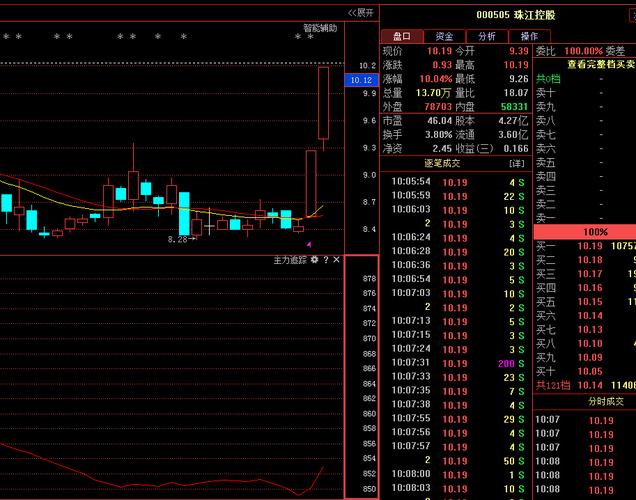Click the 总量 13.70万 value
This screenshot has width=636, height=500.
pyautogui.click(x=433, y=93)
